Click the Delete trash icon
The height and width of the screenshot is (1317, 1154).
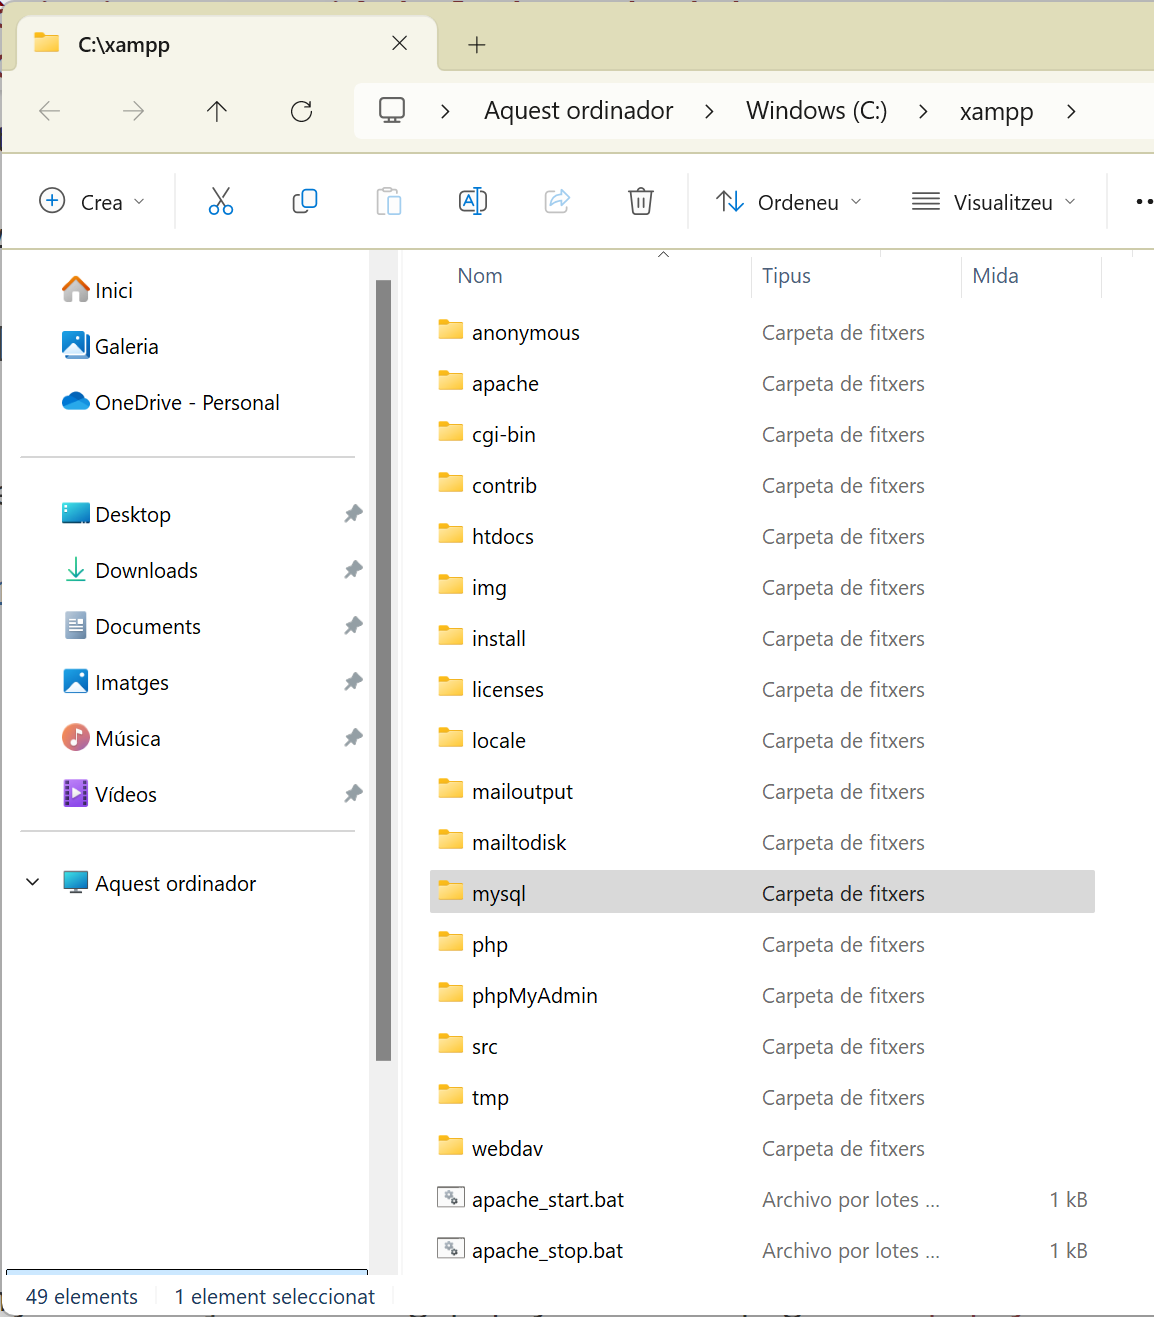640,202
